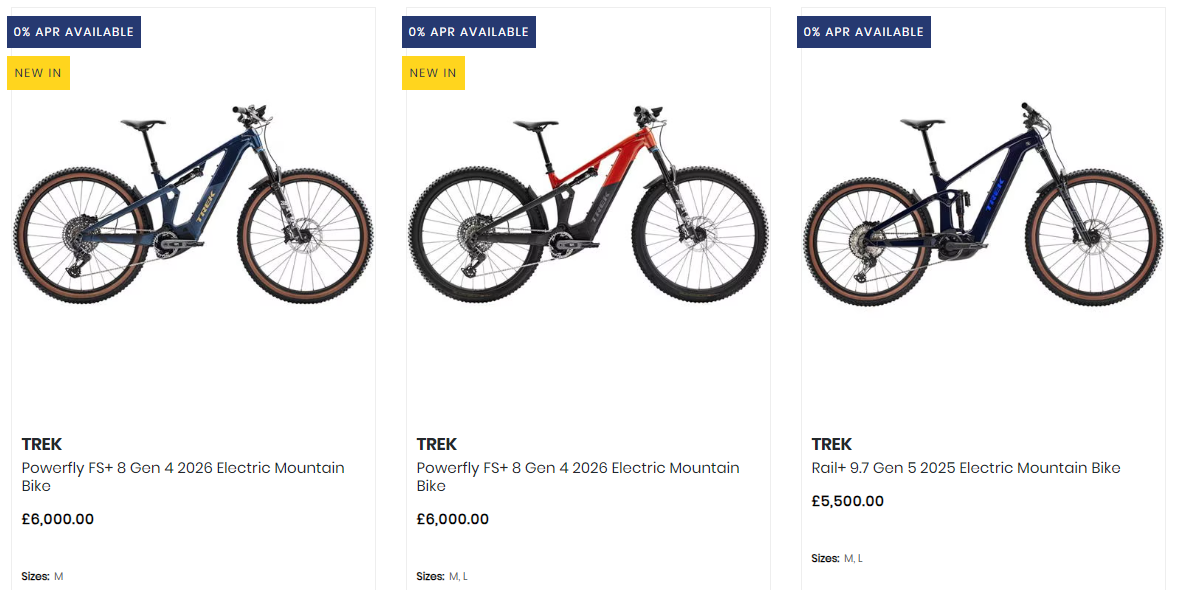Screen dimensions: 1193x590
Task: Click Sizes: M on the first bike card
Action: [x=42, y=576]
